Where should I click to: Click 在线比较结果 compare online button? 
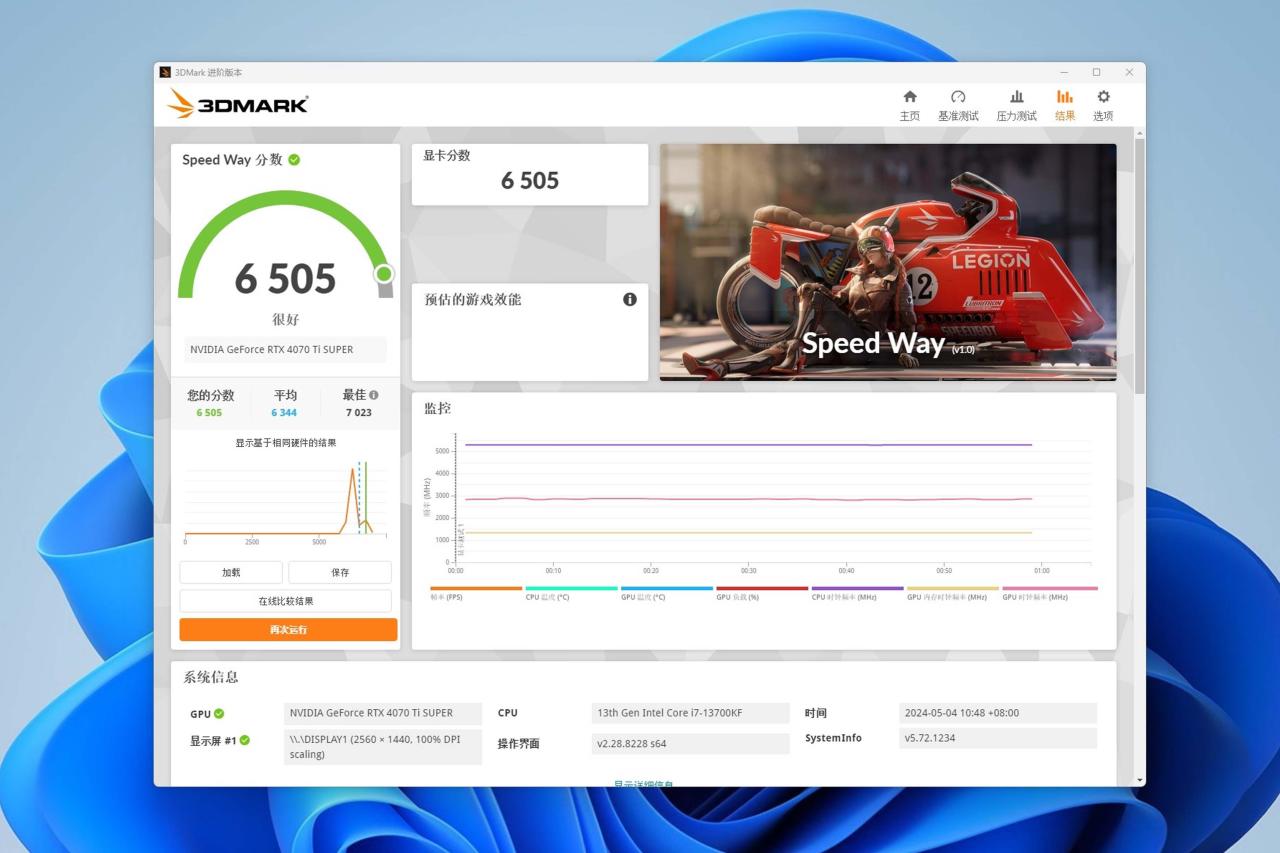(286, 601)
